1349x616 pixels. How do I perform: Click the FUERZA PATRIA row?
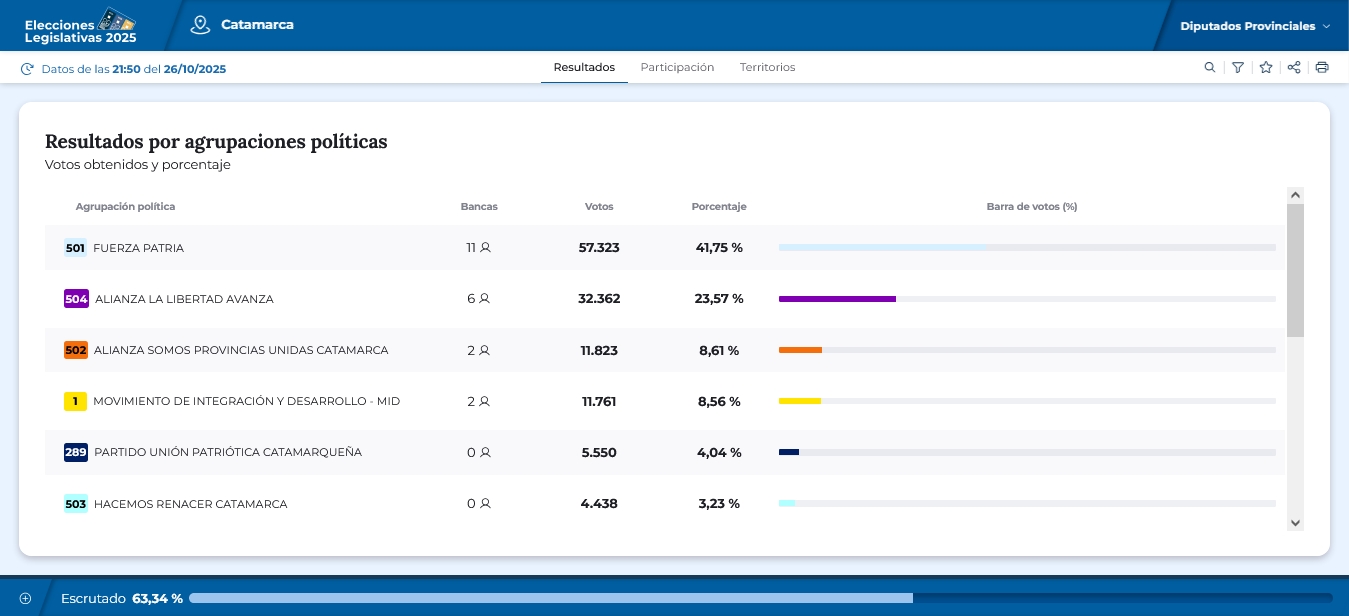pos(138,248)
